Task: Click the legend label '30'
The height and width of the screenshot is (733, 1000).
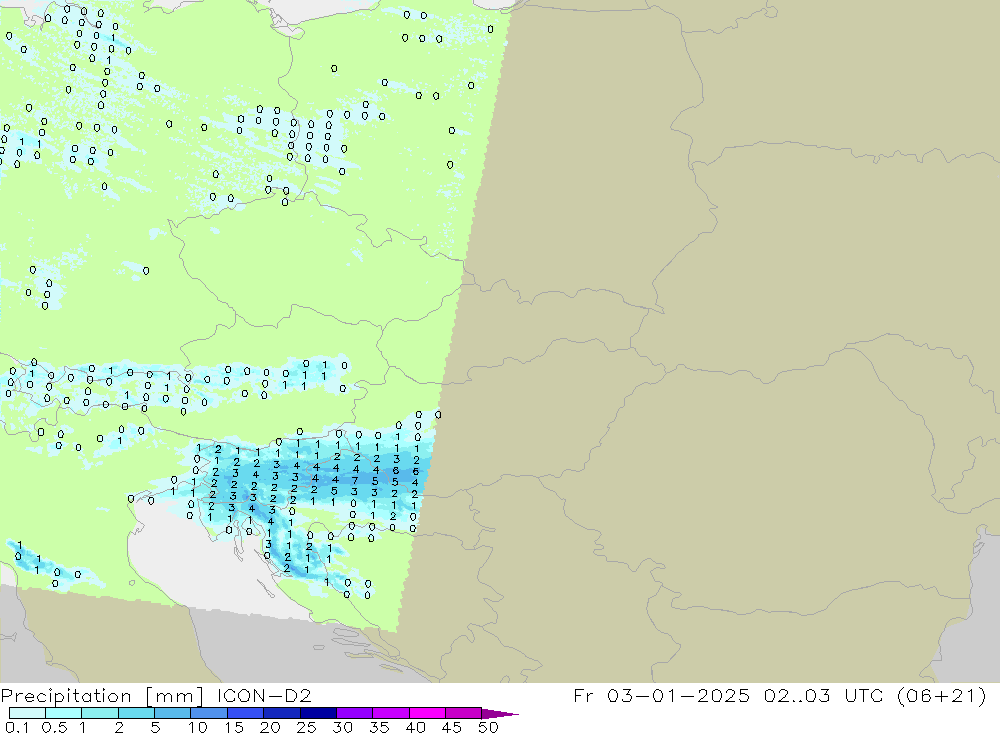Action: [x=342, y=727]
